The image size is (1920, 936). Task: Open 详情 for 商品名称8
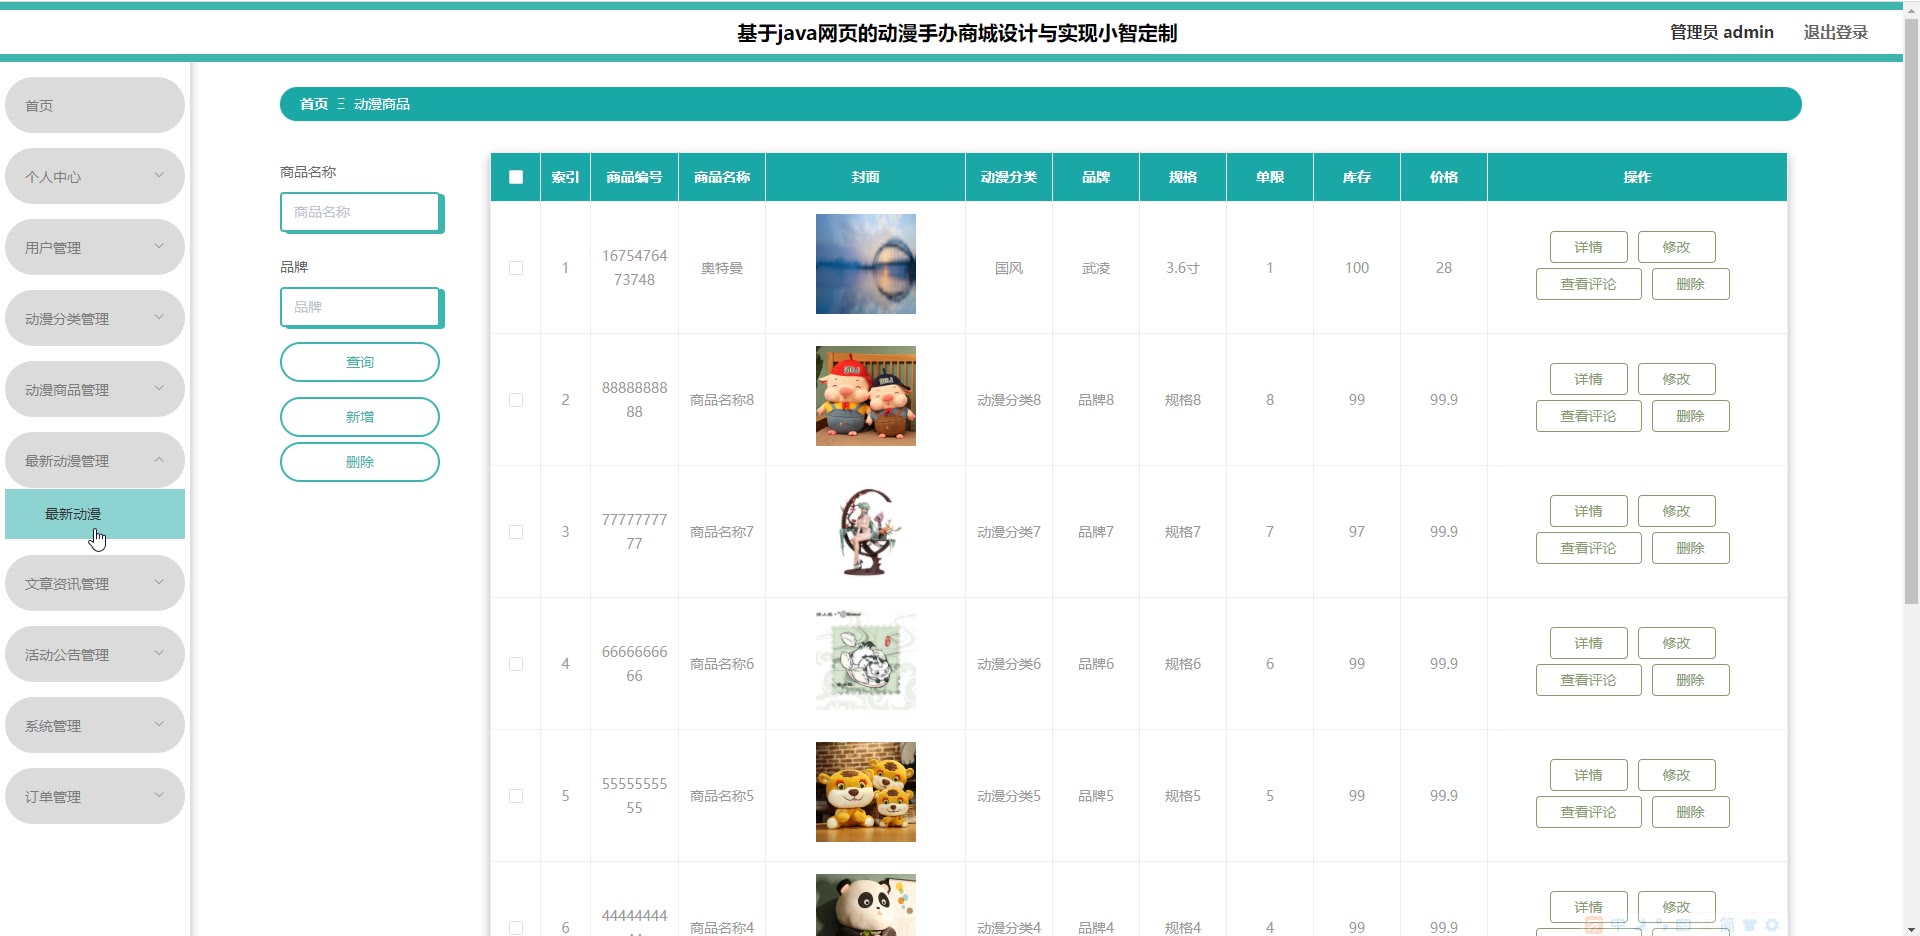1588,379
